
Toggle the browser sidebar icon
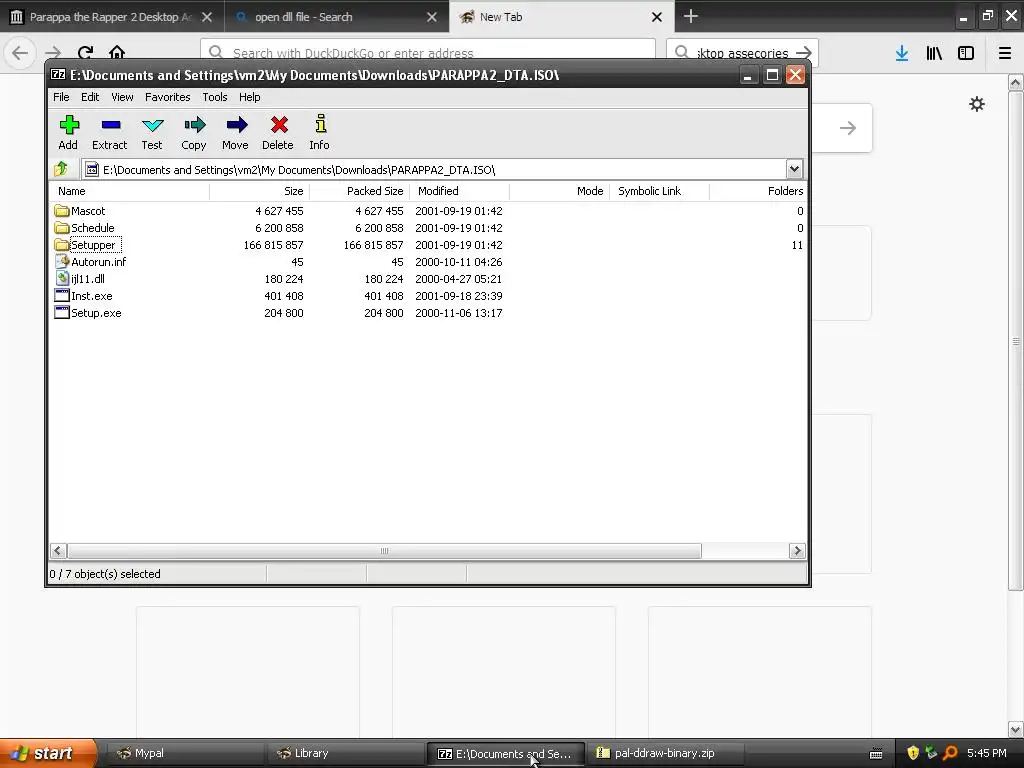(966, 53)
